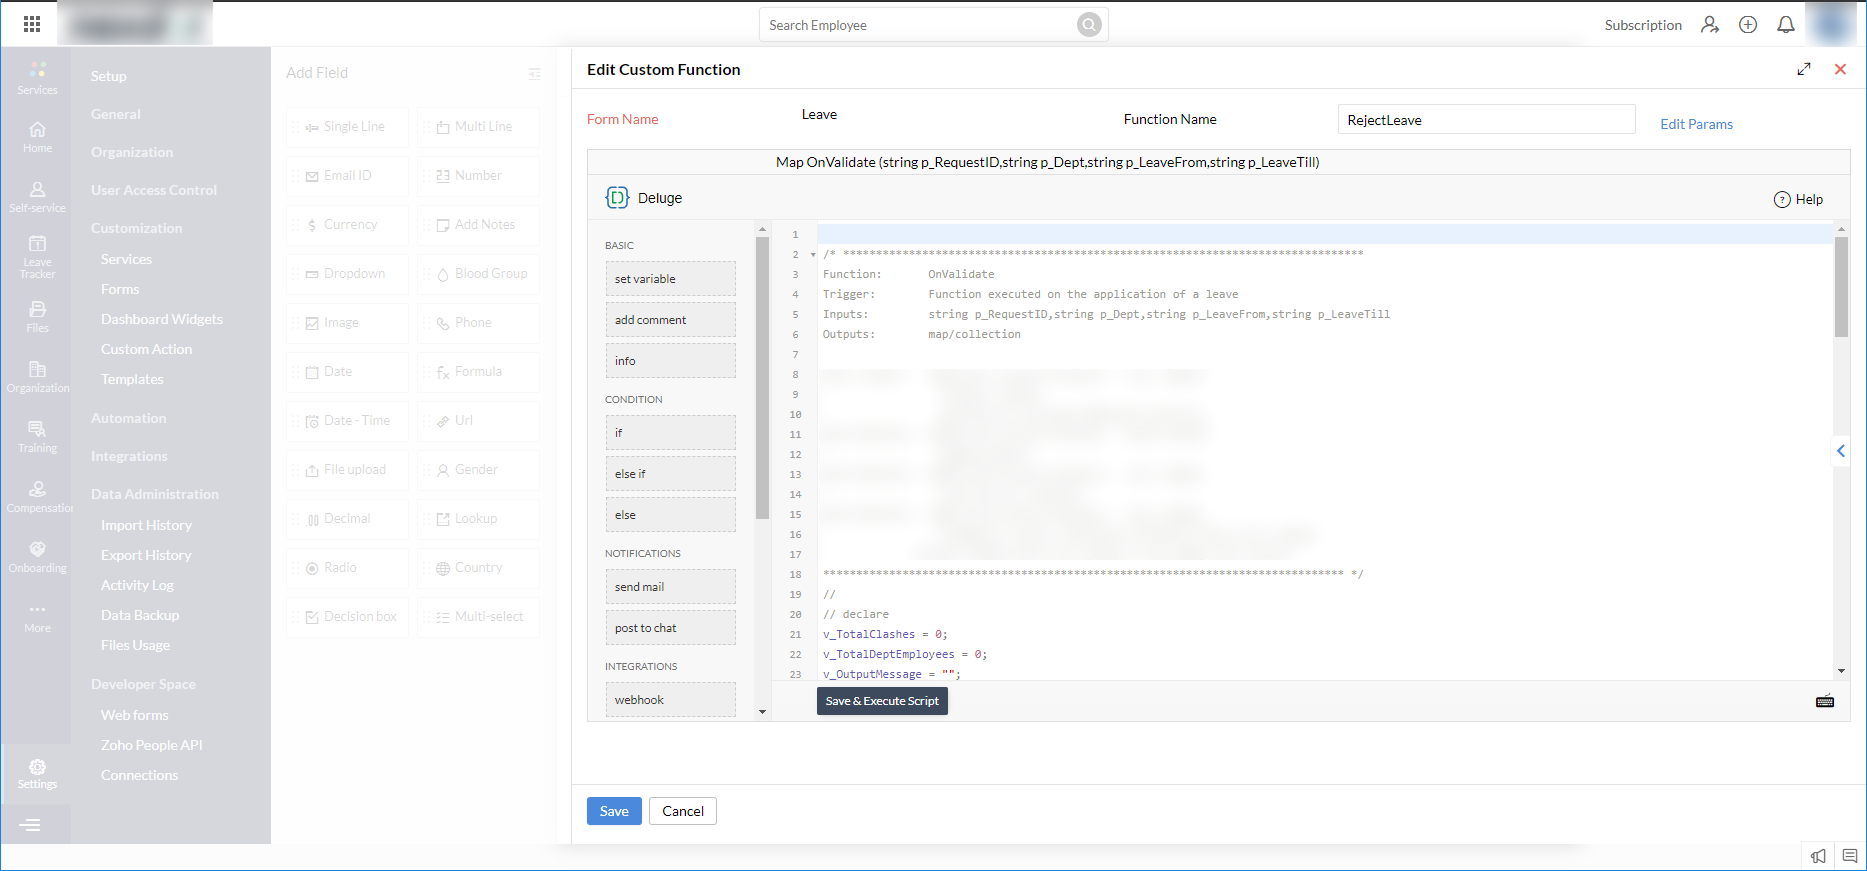Open the Help icon in Deluge editor
Viewport: 1867px width, 871px height.
pyautogui.click(x=1782, y=199)
